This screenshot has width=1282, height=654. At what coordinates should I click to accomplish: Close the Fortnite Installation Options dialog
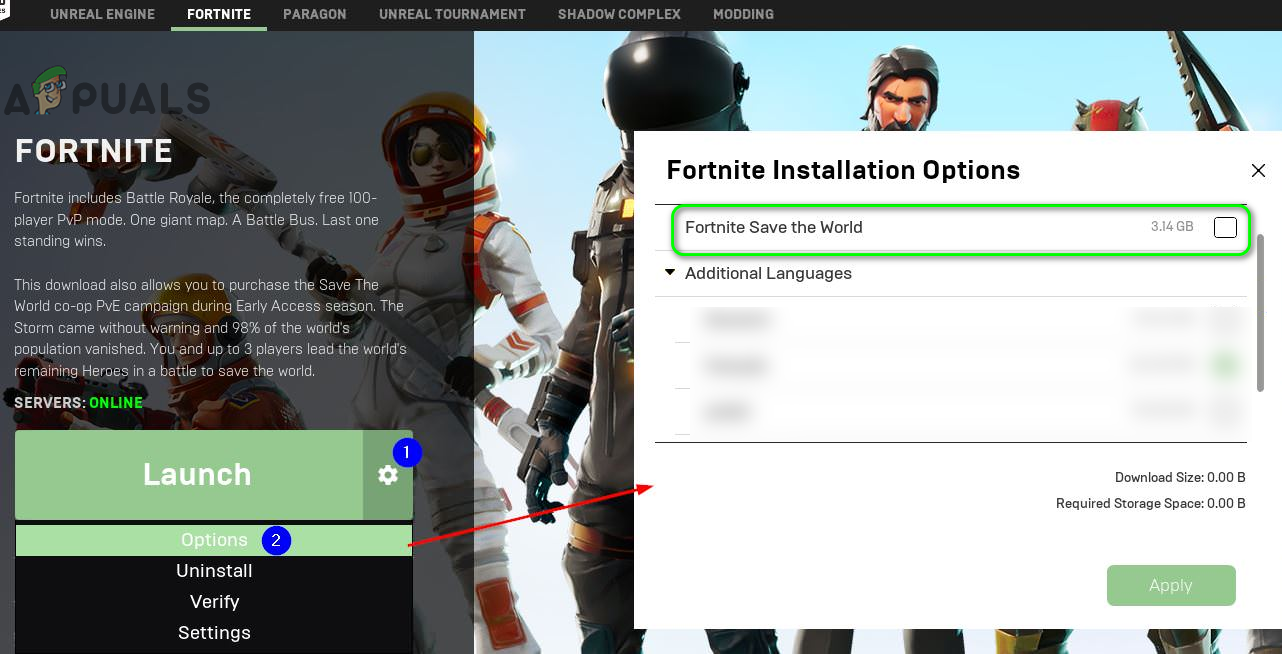point(1258,171)
